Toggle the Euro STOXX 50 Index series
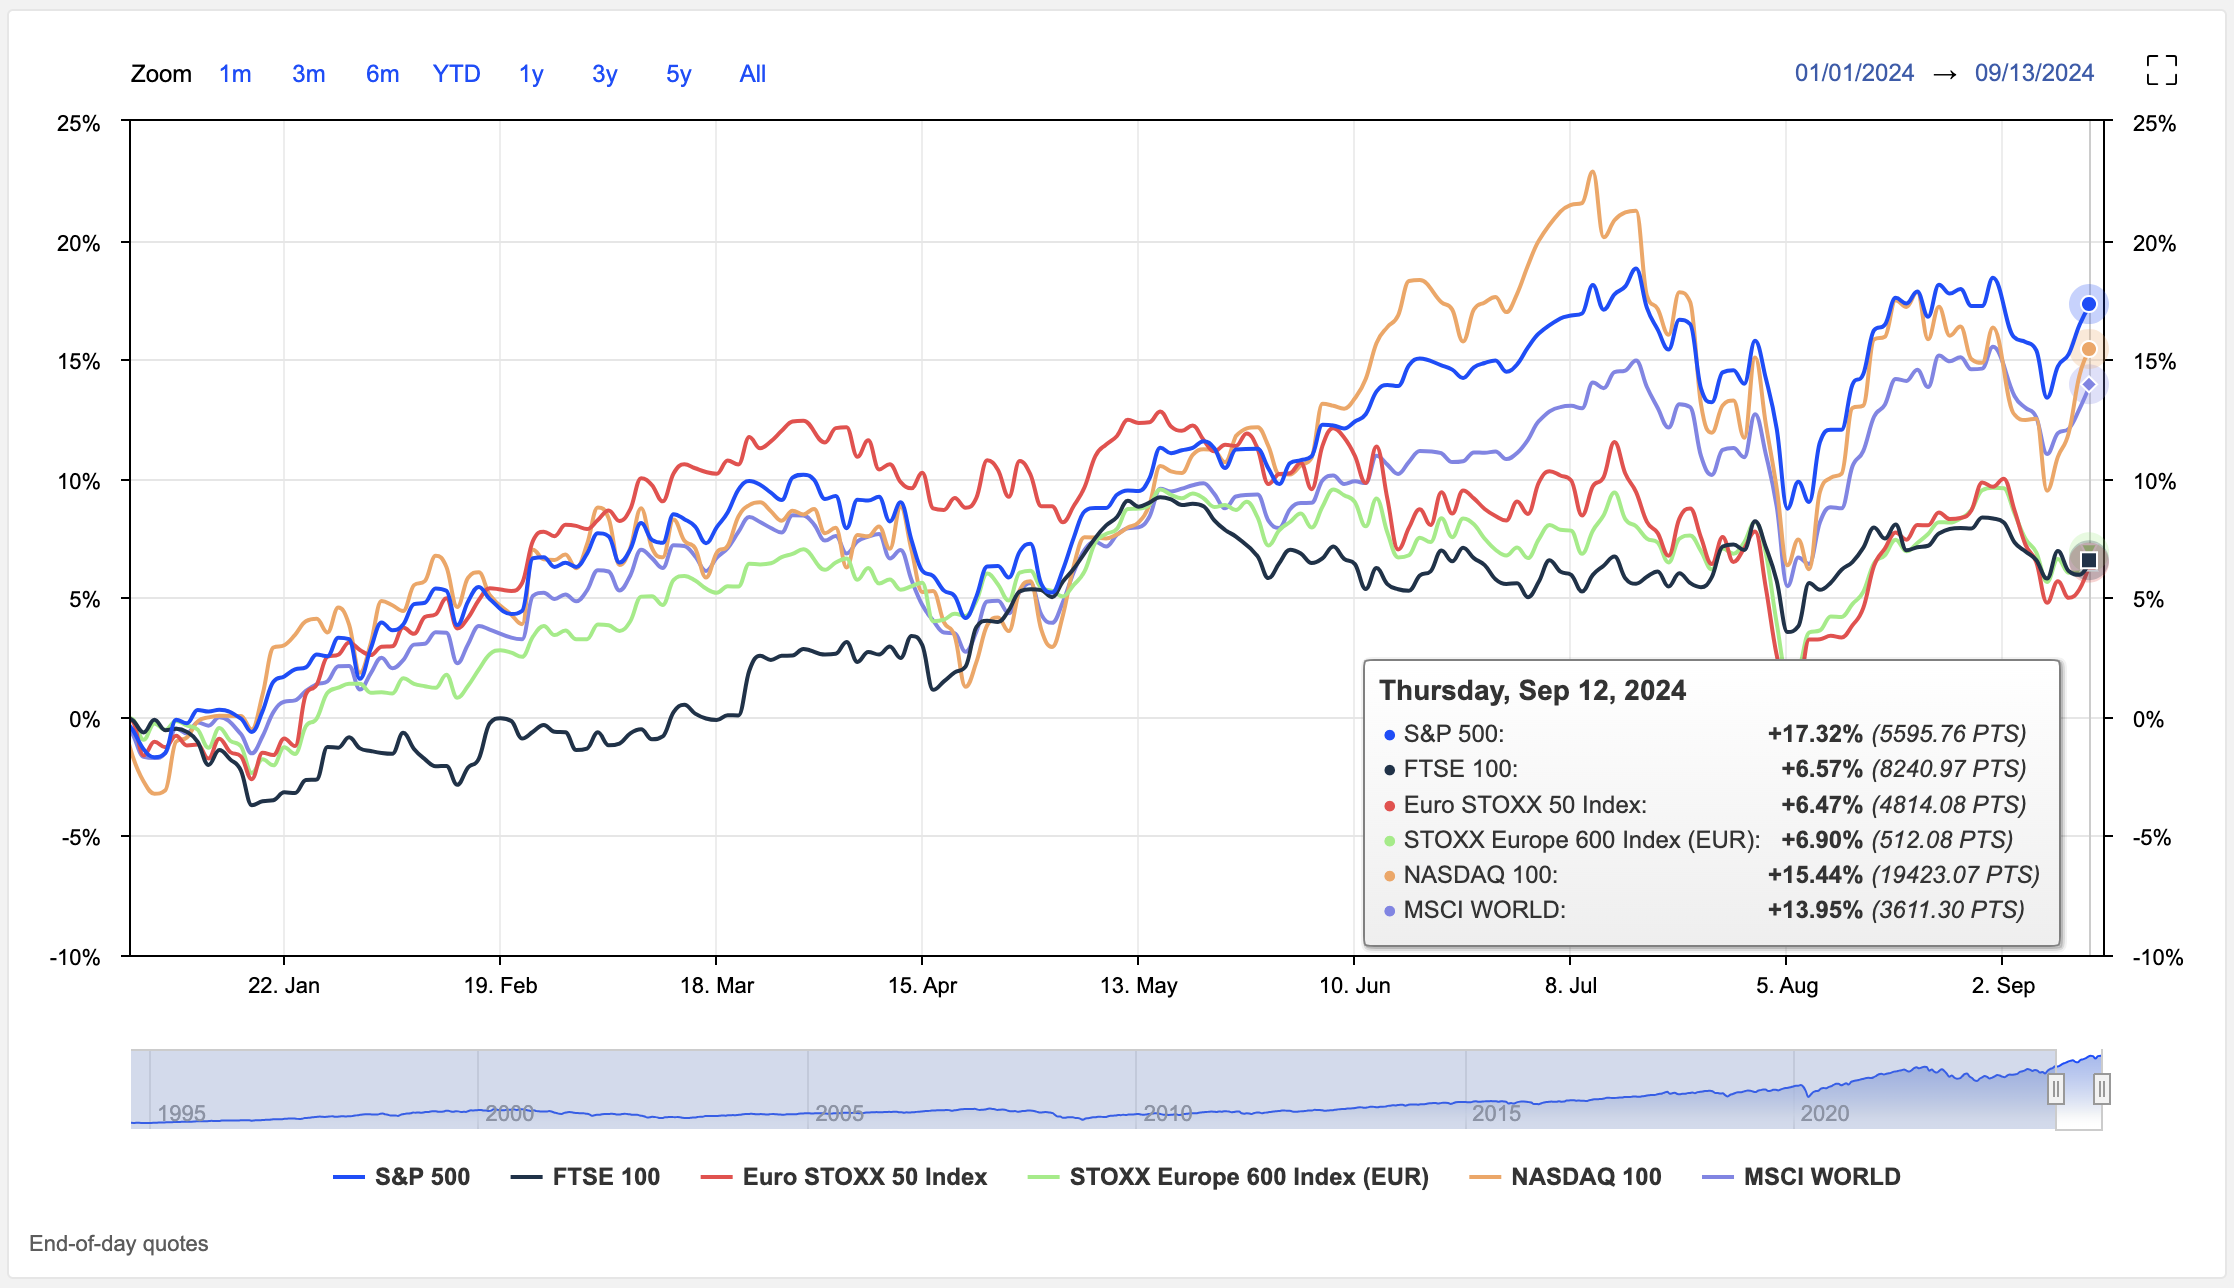 (844, 1177)
